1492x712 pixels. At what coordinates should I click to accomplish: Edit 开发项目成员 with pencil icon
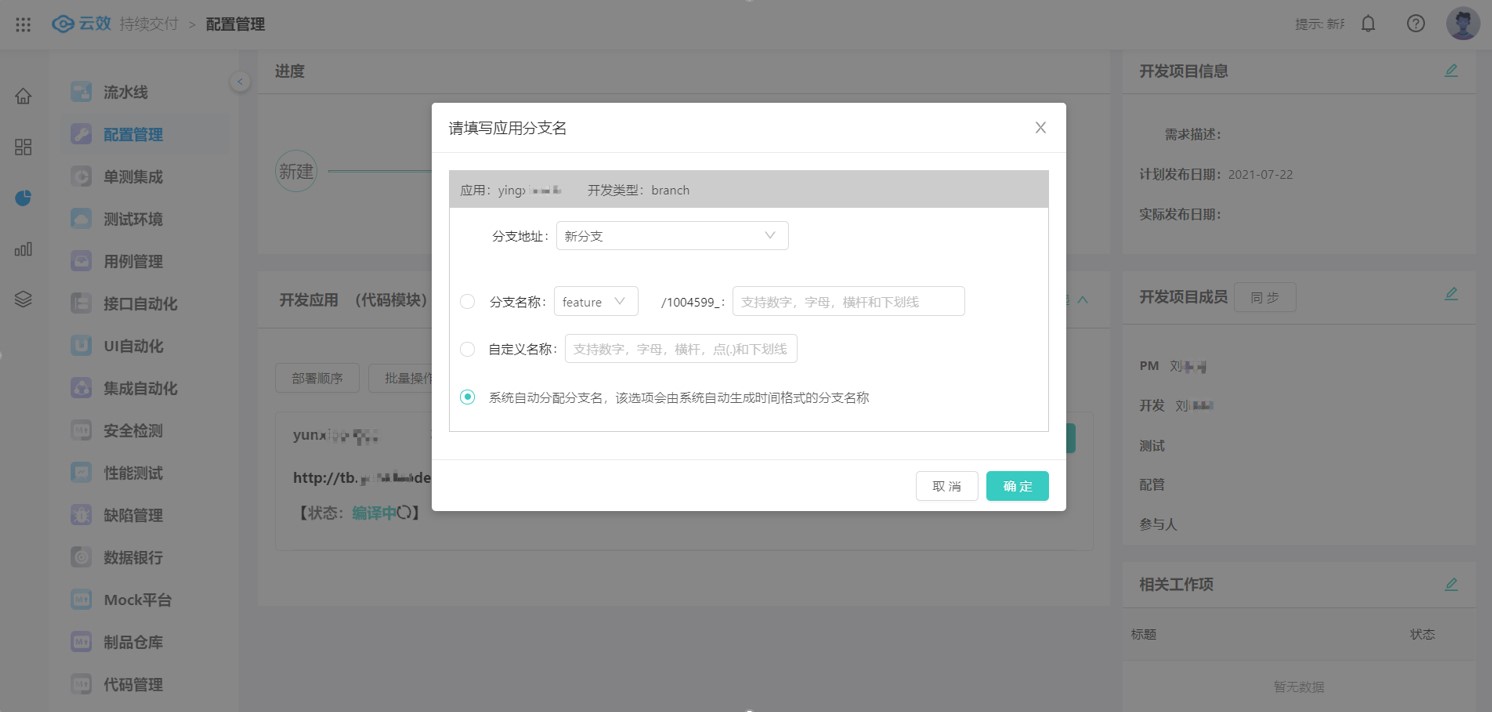1451,295
